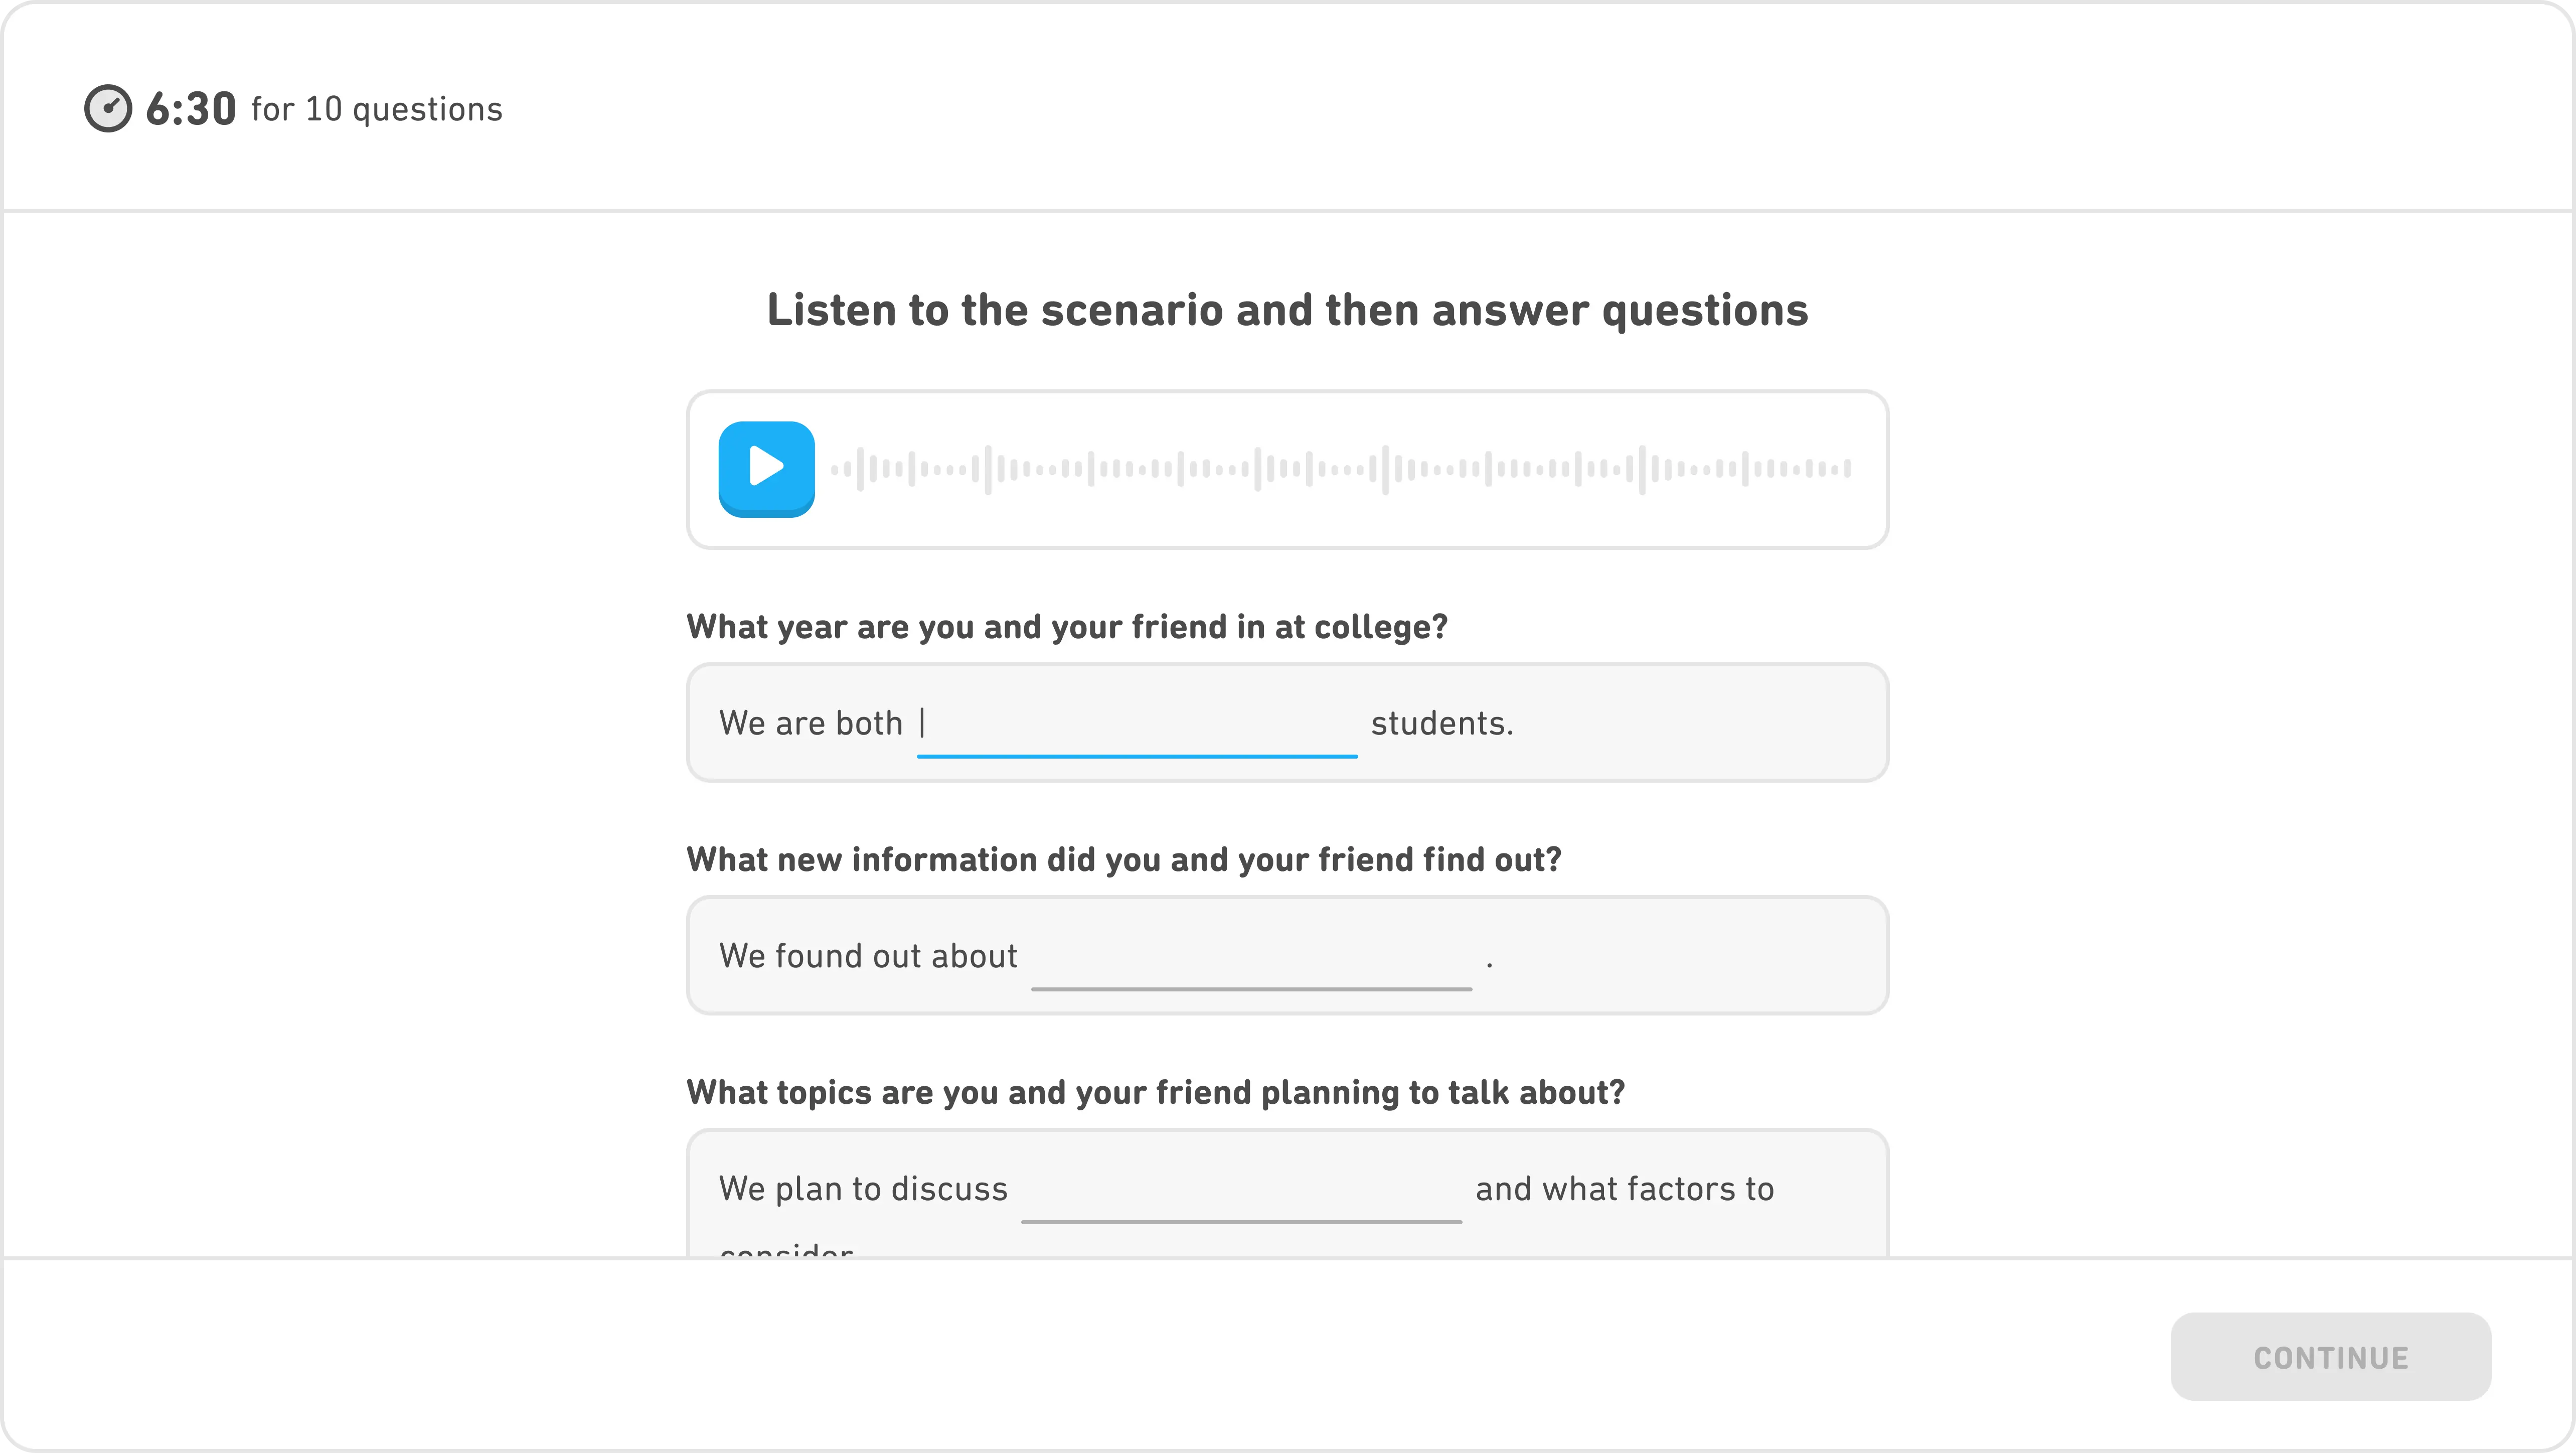
Task: Click the question about college year
Action: point(1067,627)
